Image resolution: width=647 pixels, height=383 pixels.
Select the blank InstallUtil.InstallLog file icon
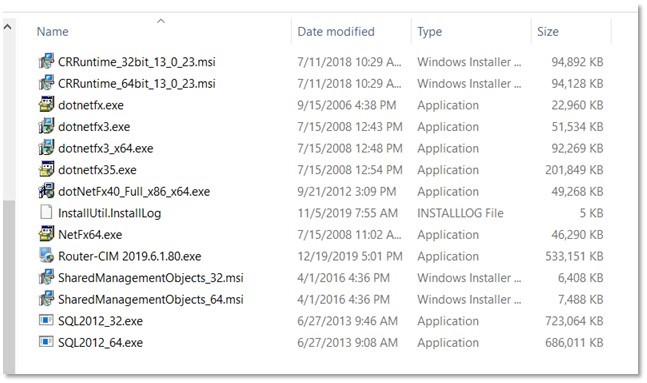[x=46, y=213]
